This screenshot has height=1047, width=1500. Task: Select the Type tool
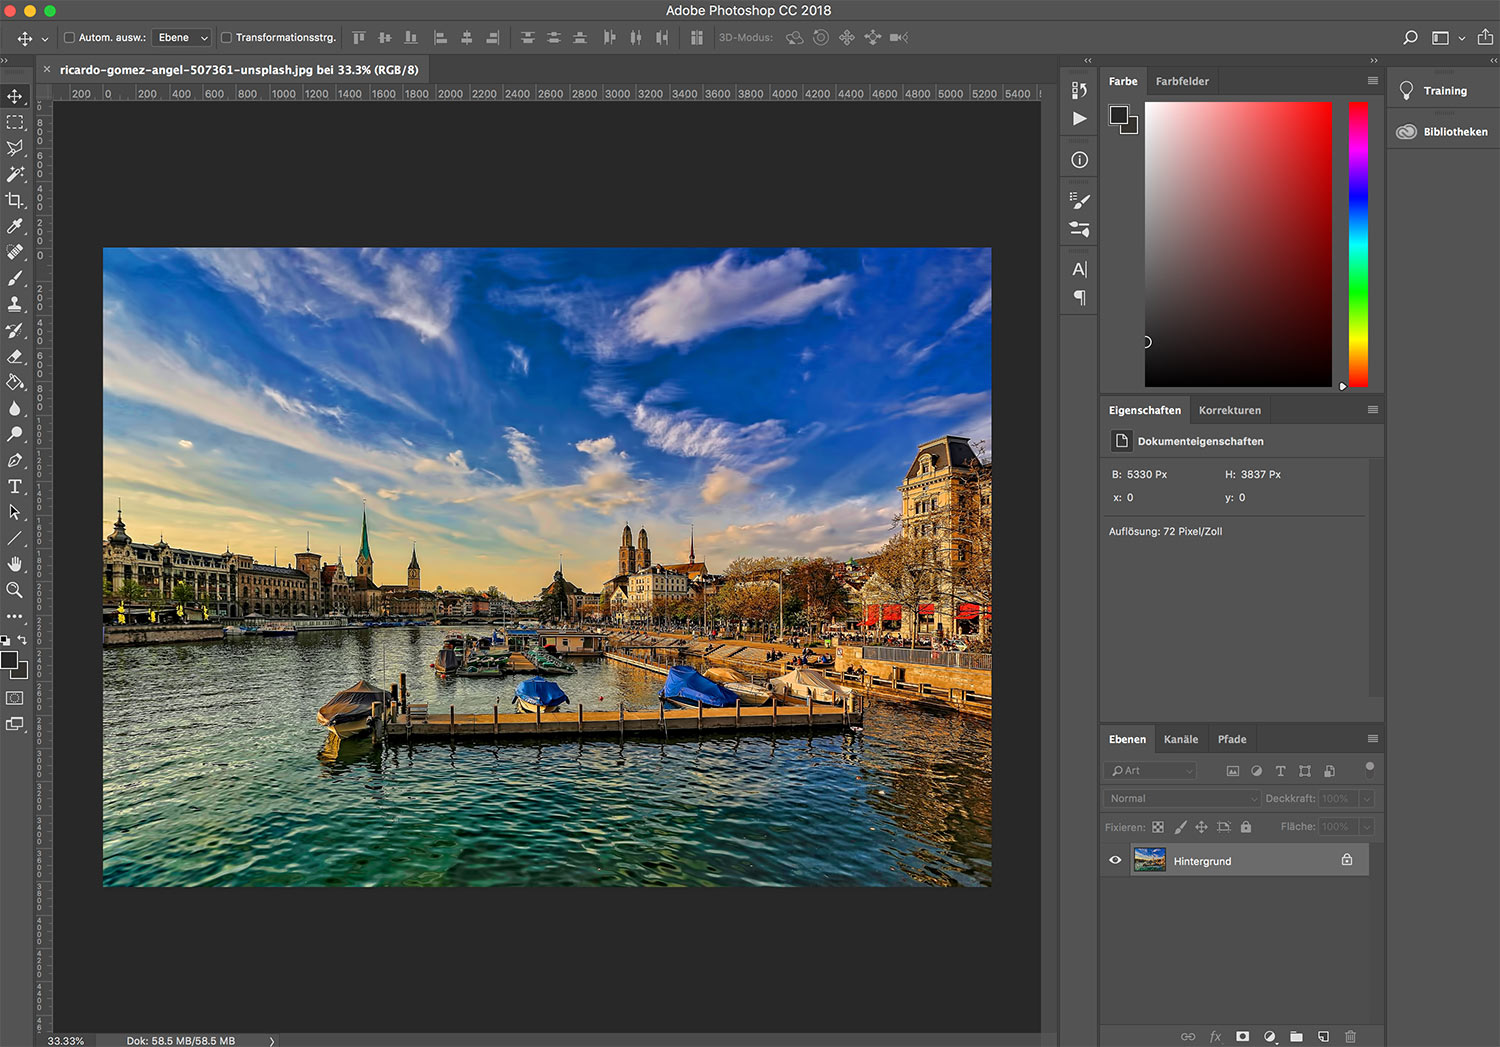pyautogui.click(x=15, y=487)
